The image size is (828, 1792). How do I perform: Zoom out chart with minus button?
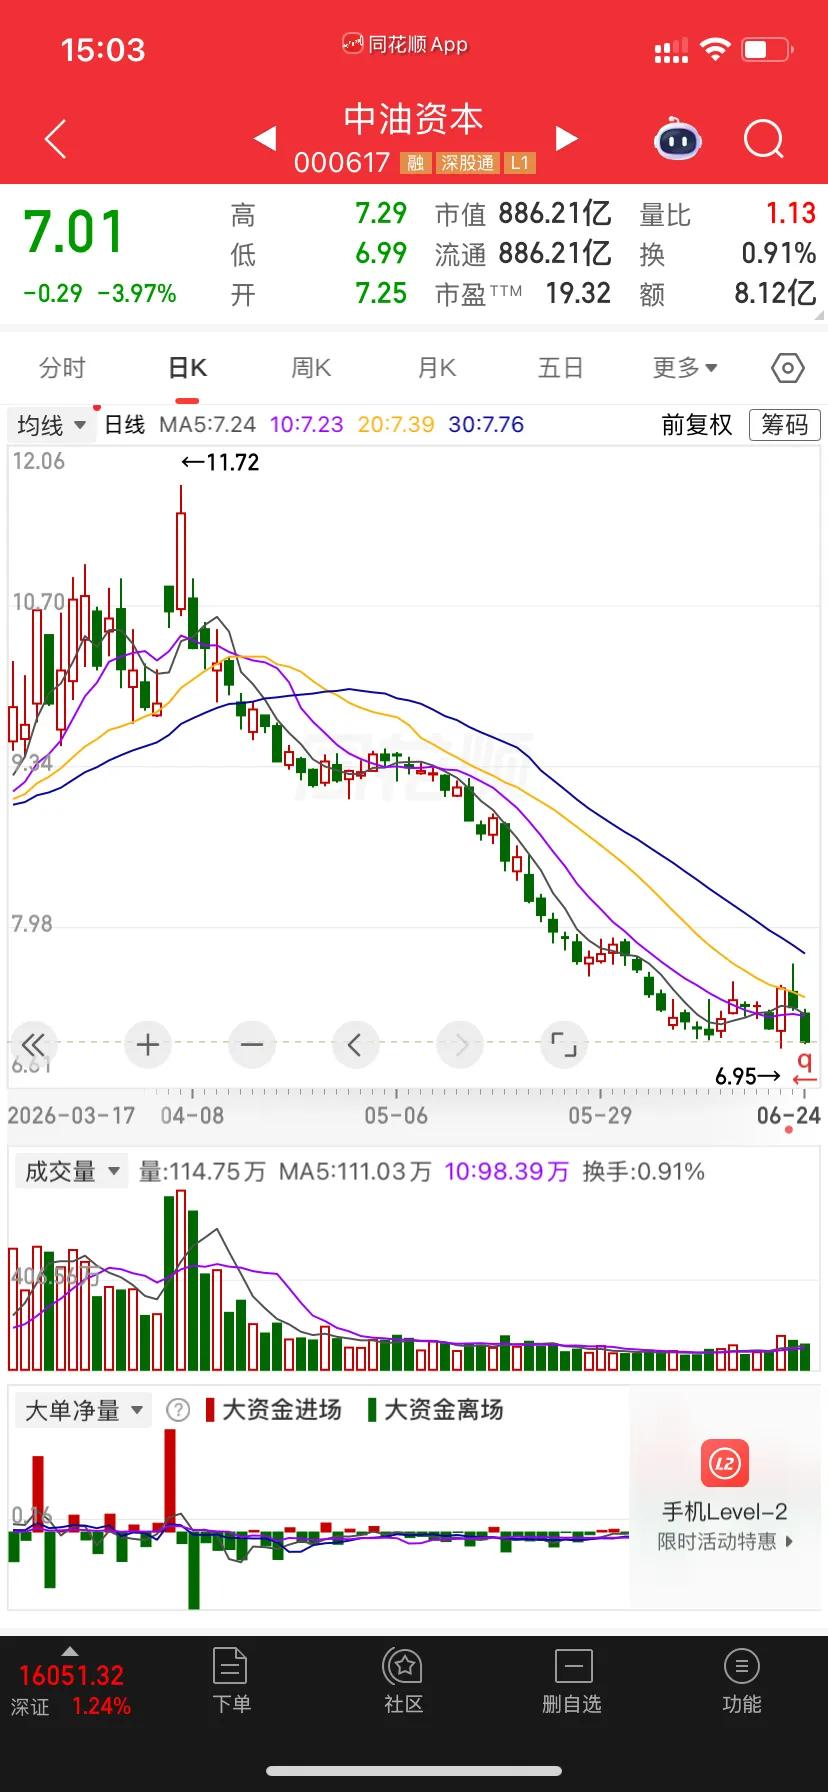[252, 1045]
